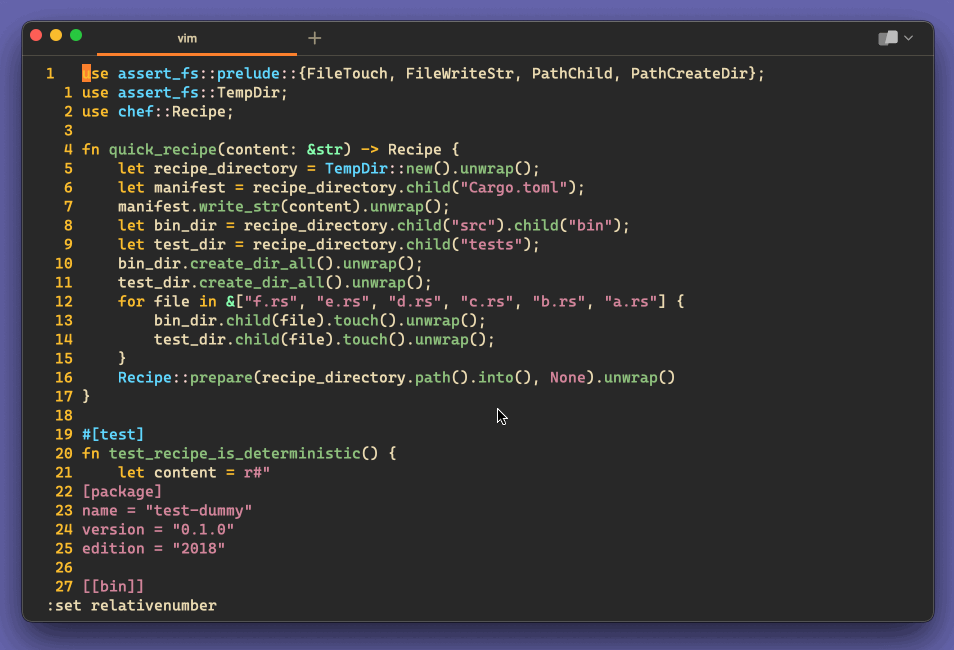Click the "[[bin]]" line at the bottom
The width and height of the screenshot is (954, 650).
pyautogui.click(x=113, y=586)
